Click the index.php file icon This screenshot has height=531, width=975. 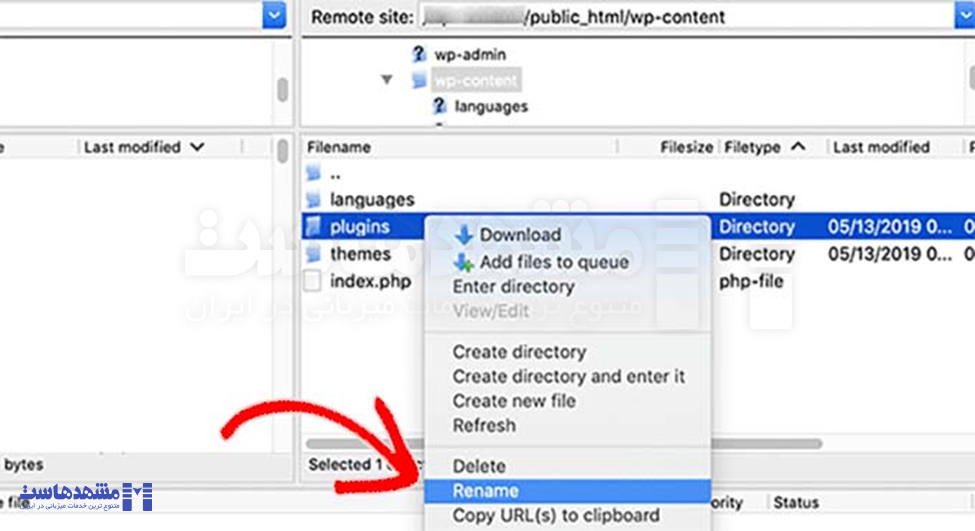[x=315, y=281]
